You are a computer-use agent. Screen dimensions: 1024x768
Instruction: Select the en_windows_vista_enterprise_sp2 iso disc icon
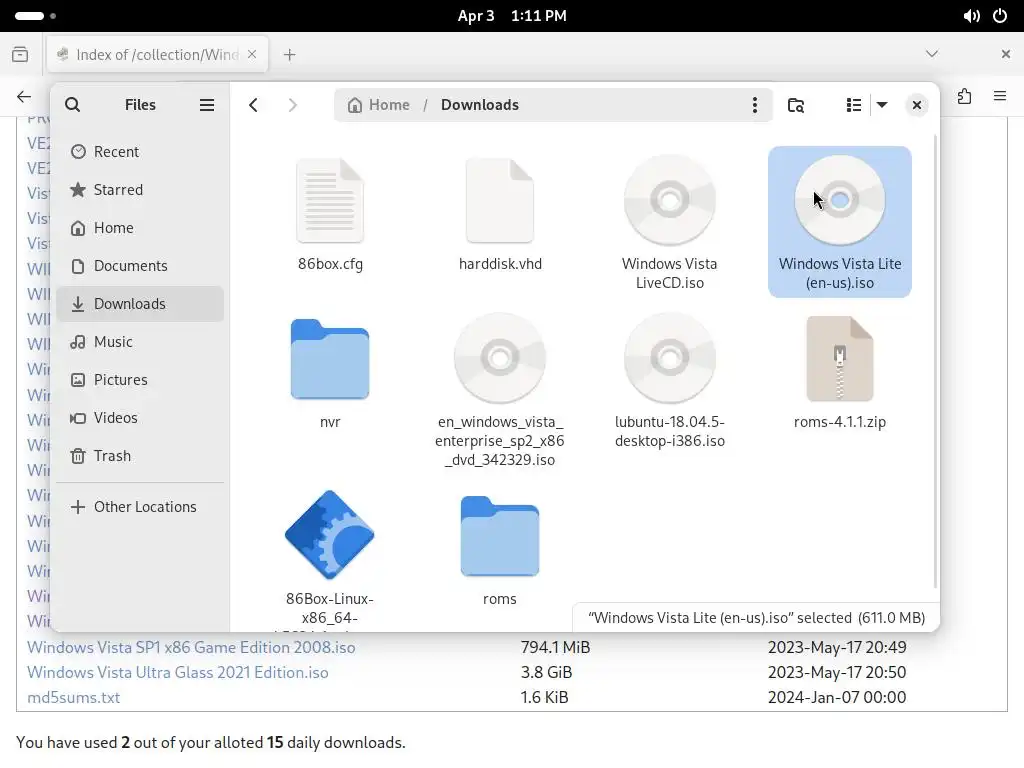tap(500, 358)
